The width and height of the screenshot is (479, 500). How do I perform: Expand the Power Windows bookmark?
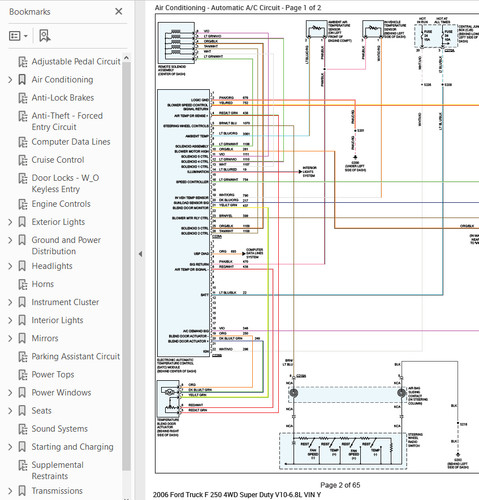10,393
